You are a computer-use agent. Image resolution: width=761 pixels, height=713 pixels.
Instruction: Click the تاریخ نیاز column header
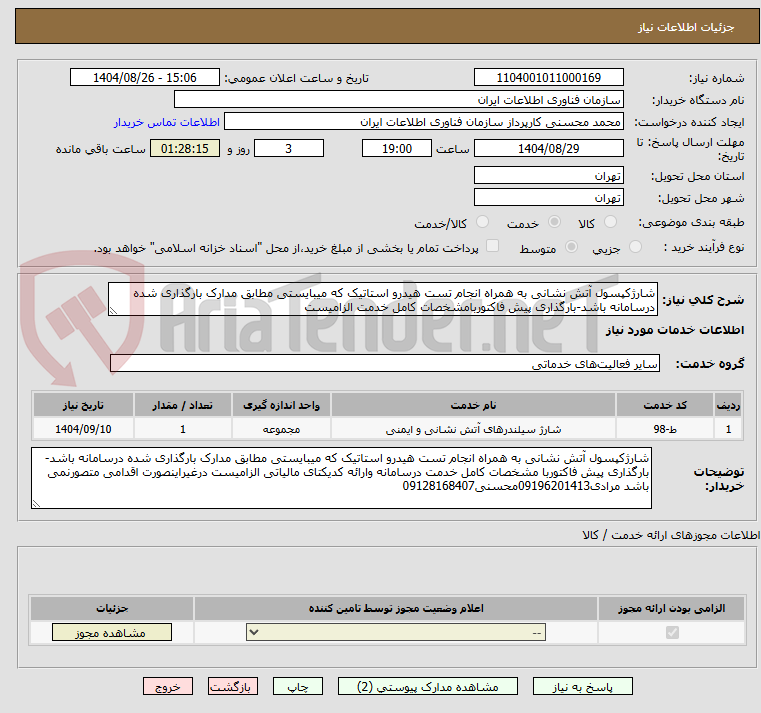[x=83, y=405]
